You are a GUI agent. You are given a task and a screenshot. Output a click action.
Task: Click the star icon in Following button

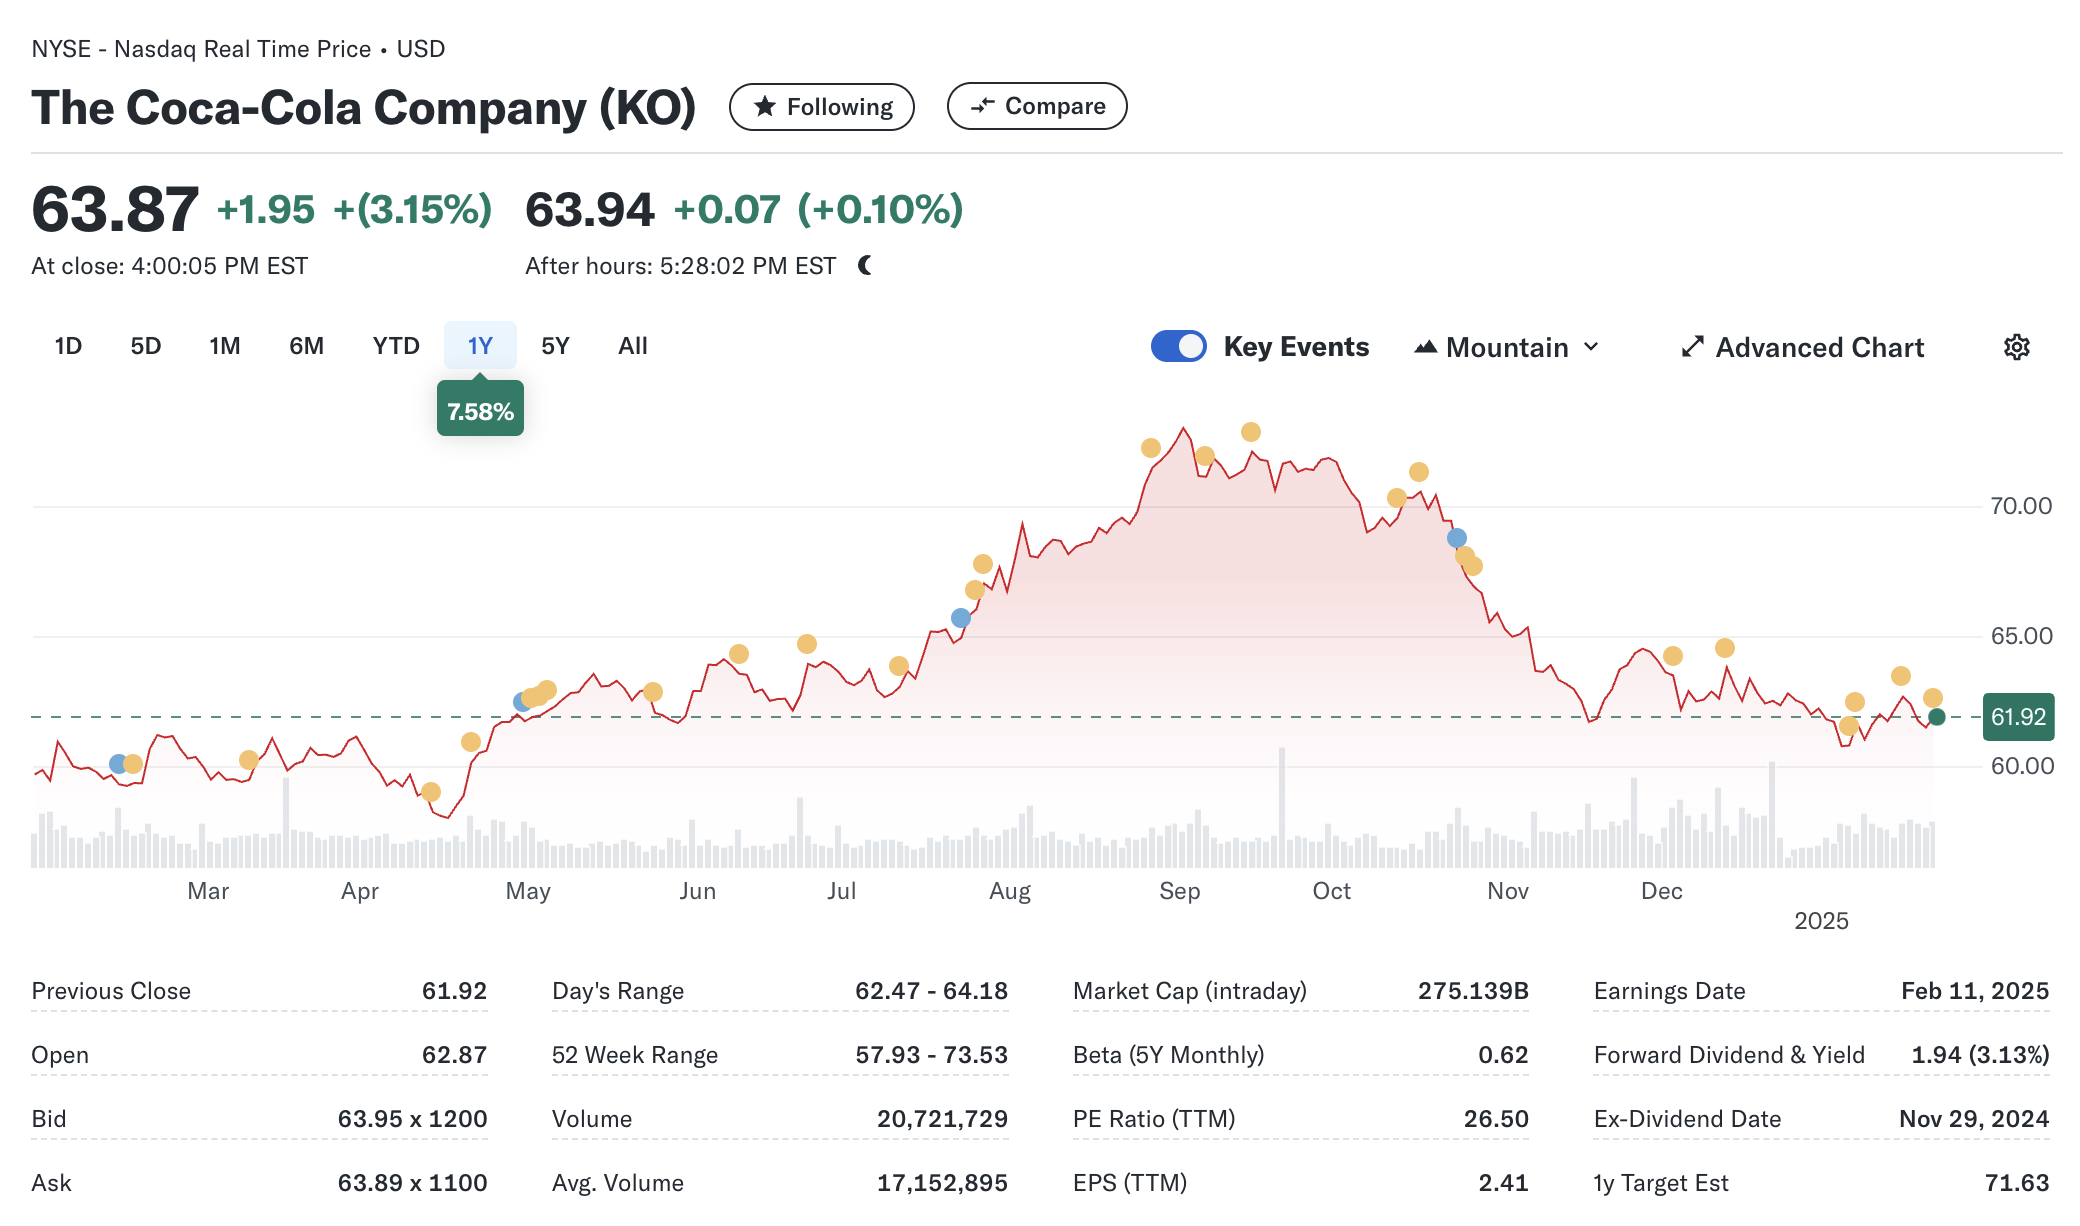(x=765, y=106)
